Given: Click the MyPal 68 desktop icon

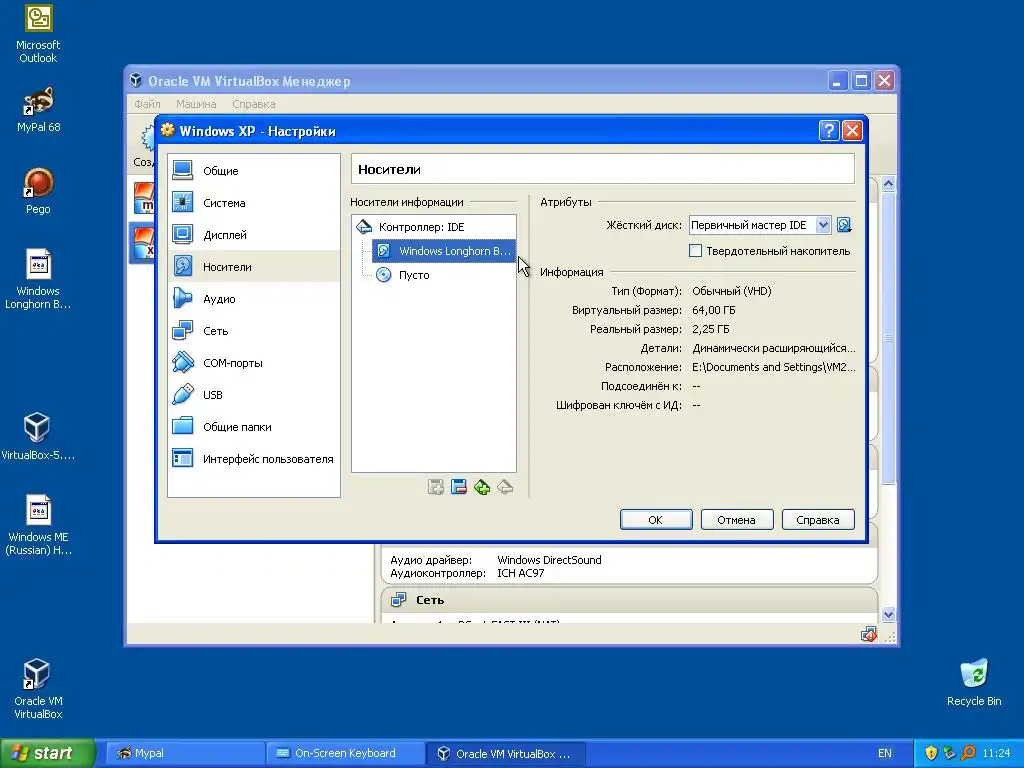Looking at the screenshot, I should coord(38,109).
